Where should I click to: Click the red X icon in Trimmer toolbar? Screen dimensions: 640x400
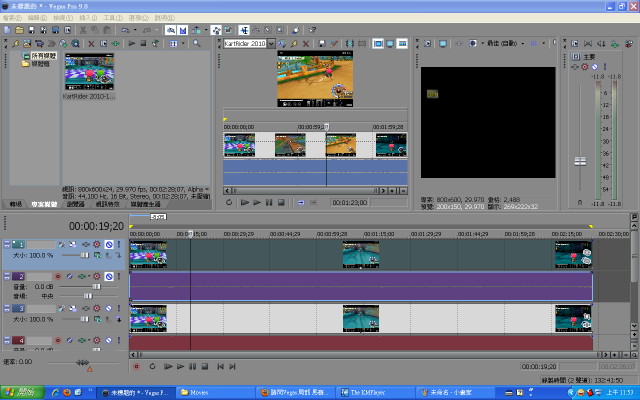click(306, 44)
